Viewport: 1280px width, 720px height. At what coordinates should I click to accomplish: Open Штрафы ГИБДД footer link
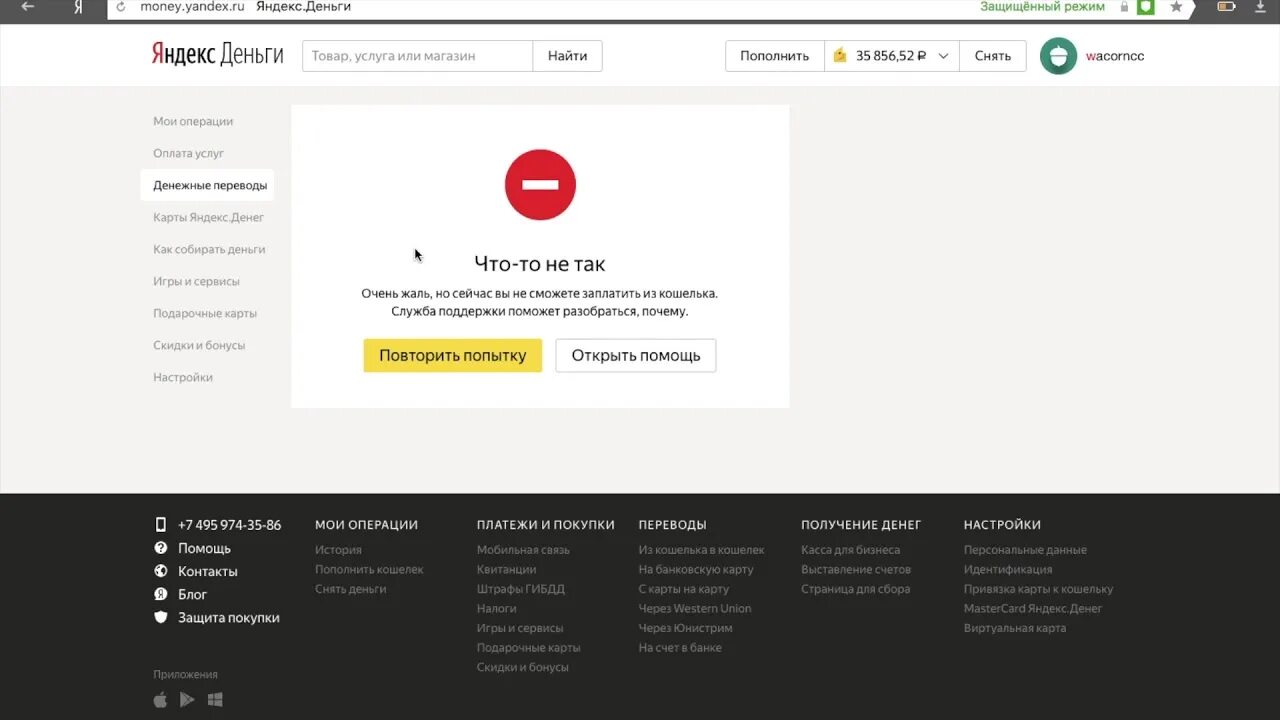[521, 589]
